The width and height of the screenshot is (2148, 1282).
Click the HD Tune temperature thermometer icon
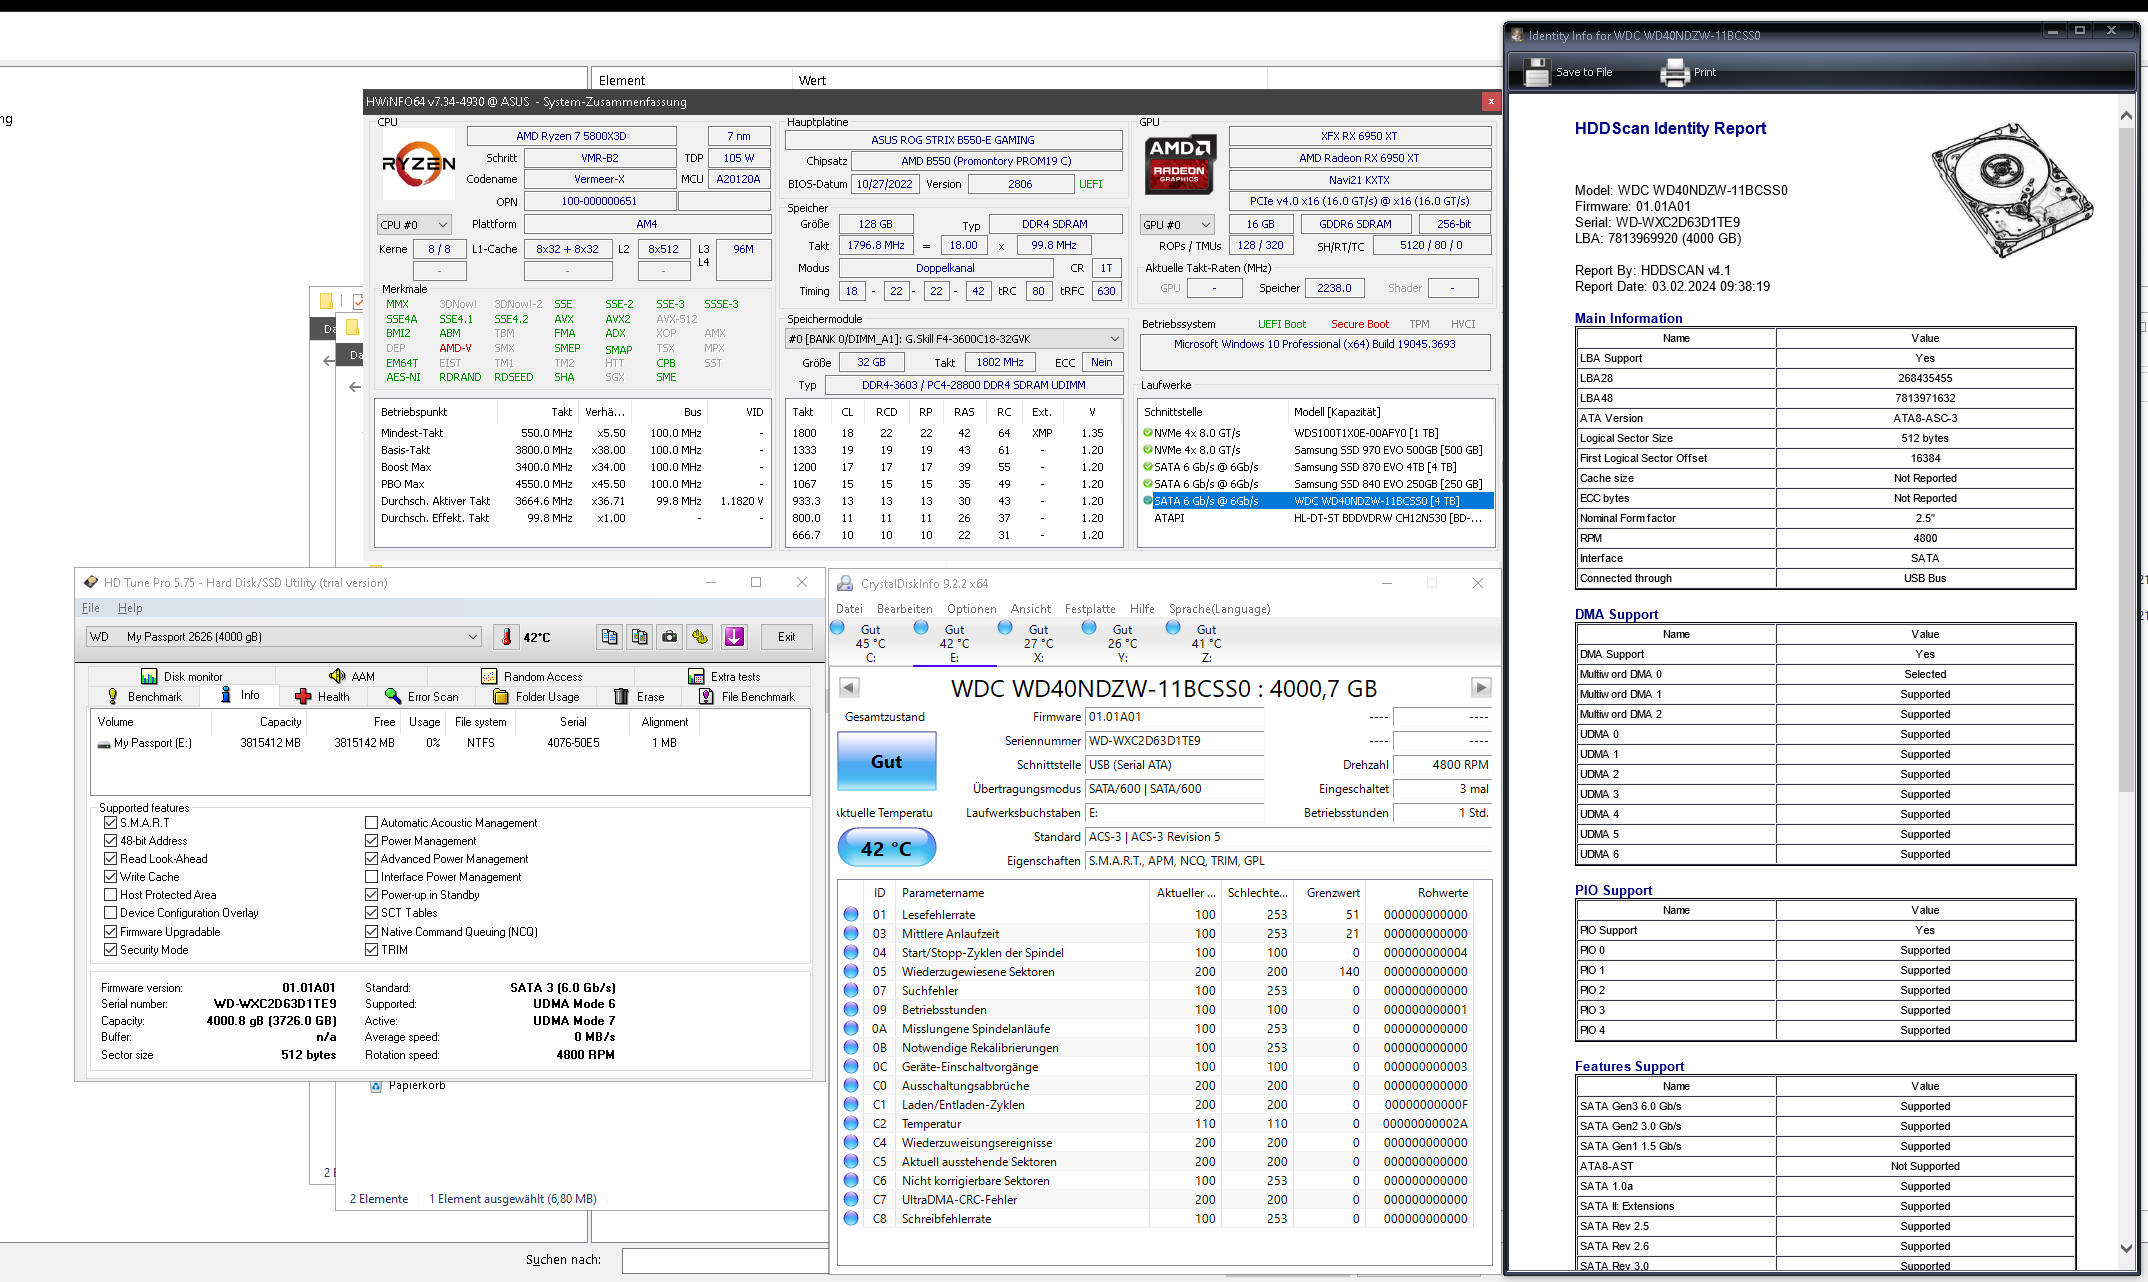tap(507, 637)
